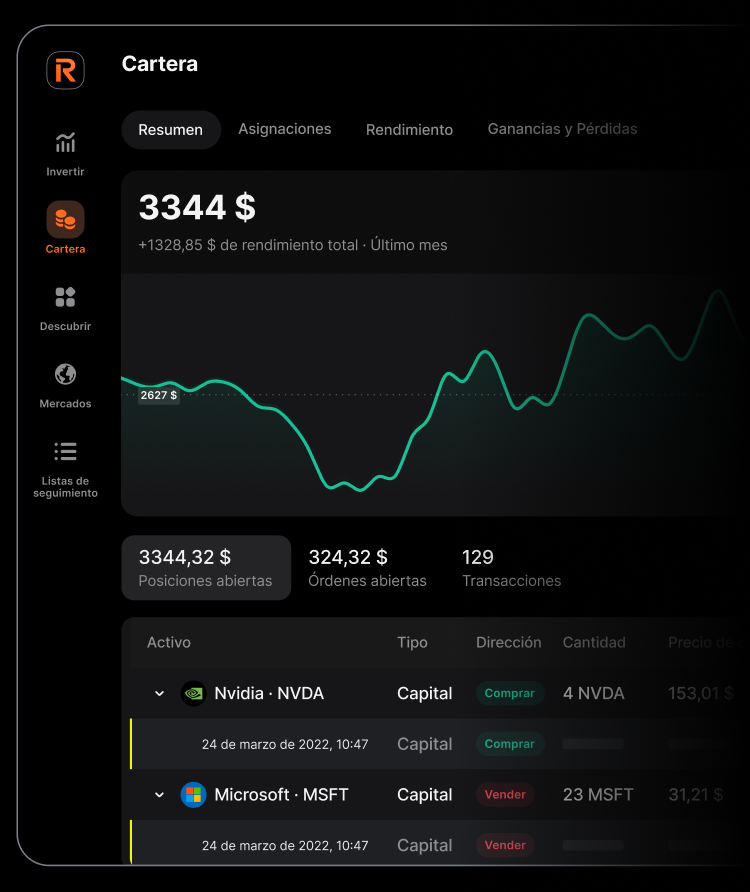This screenshot has height=892, width=750.
Task: Open the Invertir chart icon
Action: (65, 143)
